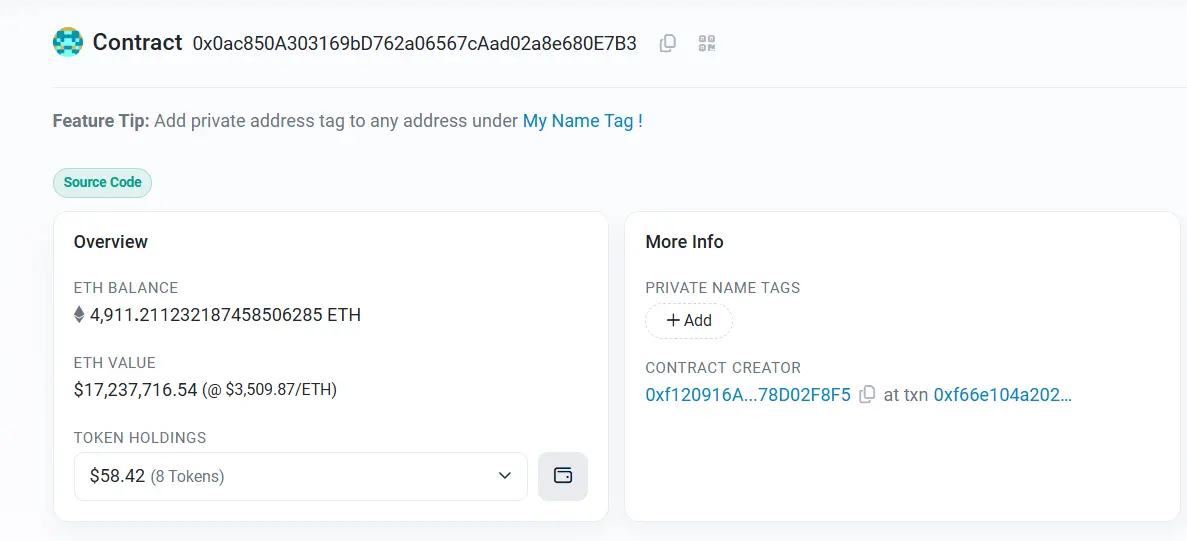The height and width of the screenshot is (541, 1187).
Task: Click the full contract address text
Action: point(414,43)
